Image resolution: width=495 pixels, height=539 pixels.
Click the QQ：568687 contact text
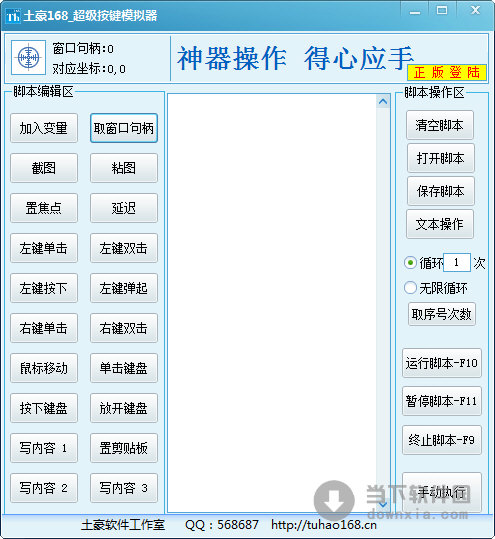tap(222, 525)
